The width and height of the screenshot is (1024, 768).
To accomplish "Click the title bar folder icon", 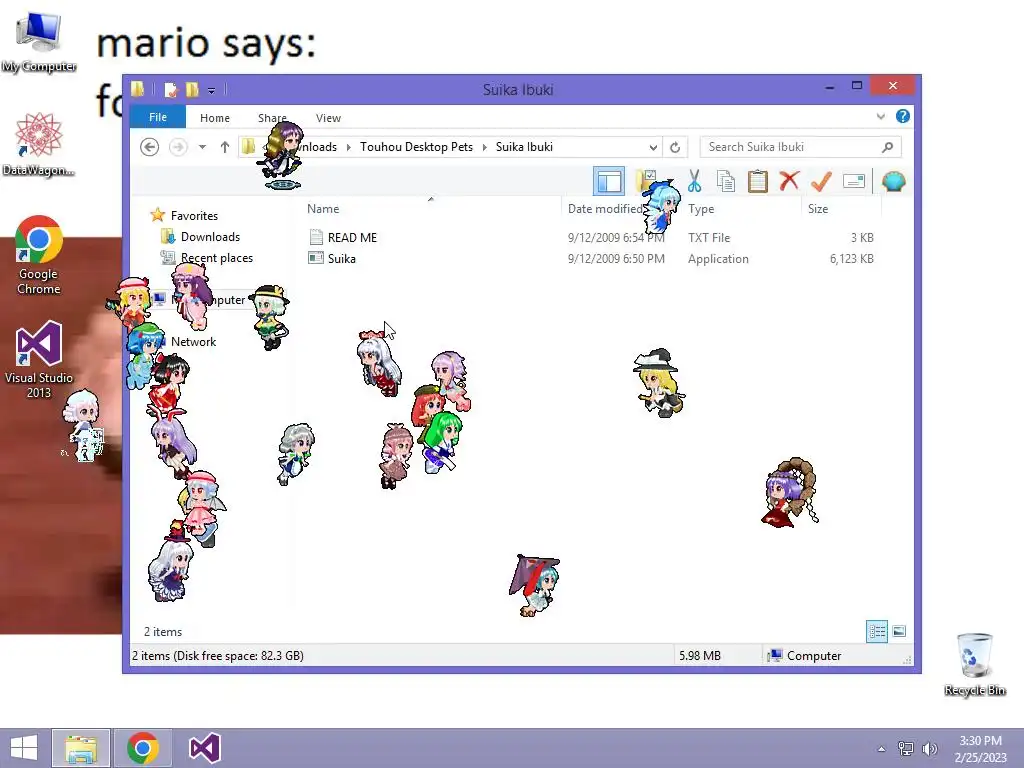I will [x=137, y=89].
